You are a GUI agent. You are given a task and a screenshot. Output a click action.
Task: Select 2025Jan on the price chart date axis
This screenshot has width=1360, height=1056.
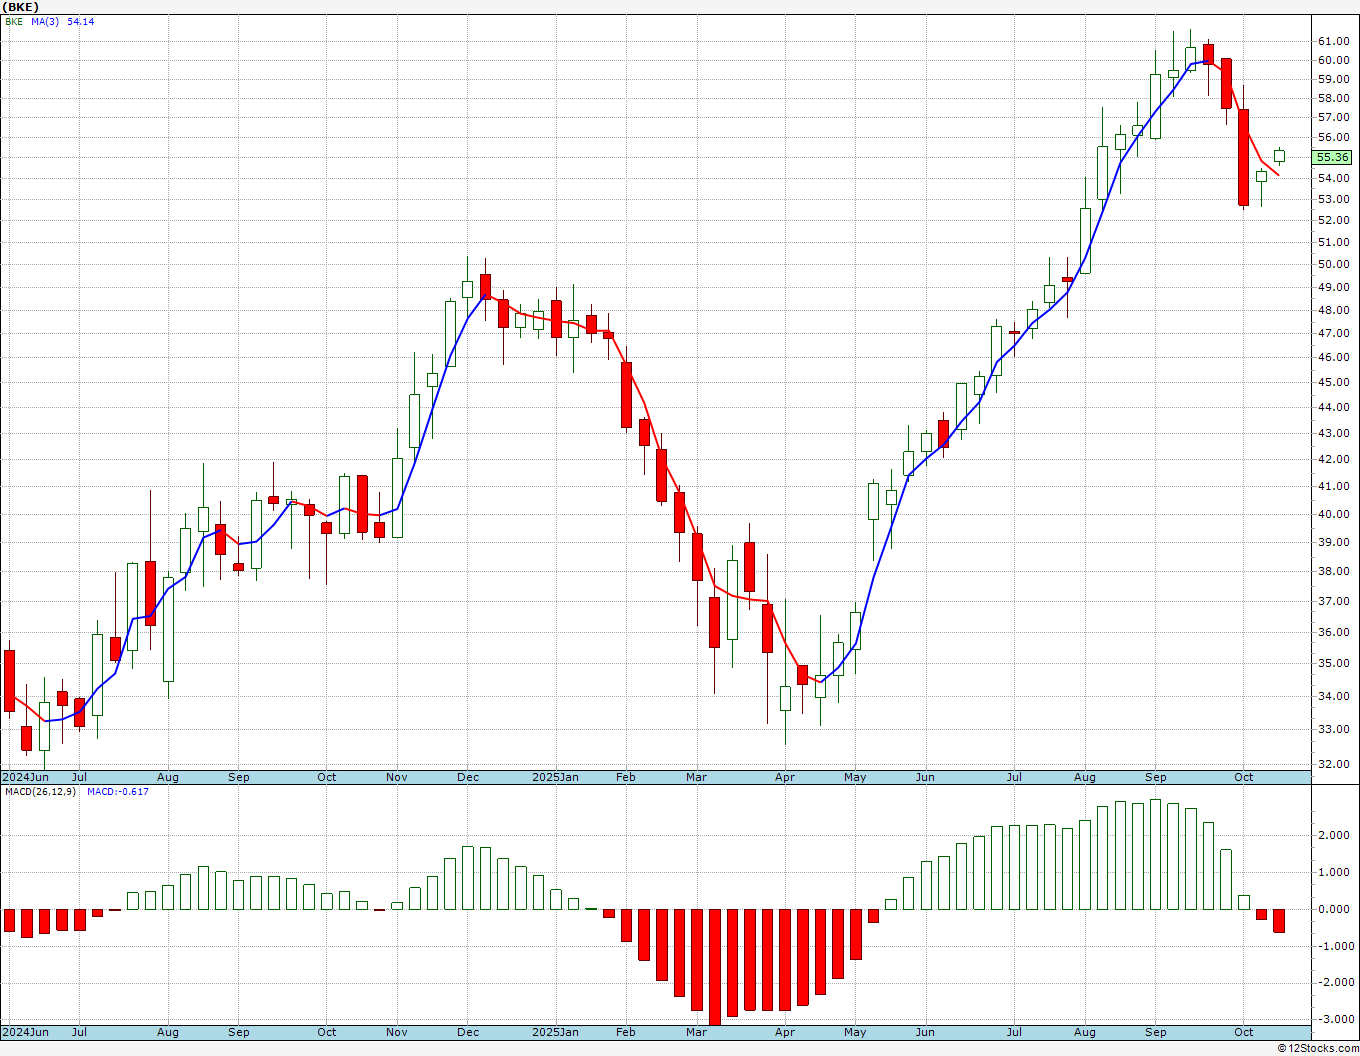(x=555, y=777)
